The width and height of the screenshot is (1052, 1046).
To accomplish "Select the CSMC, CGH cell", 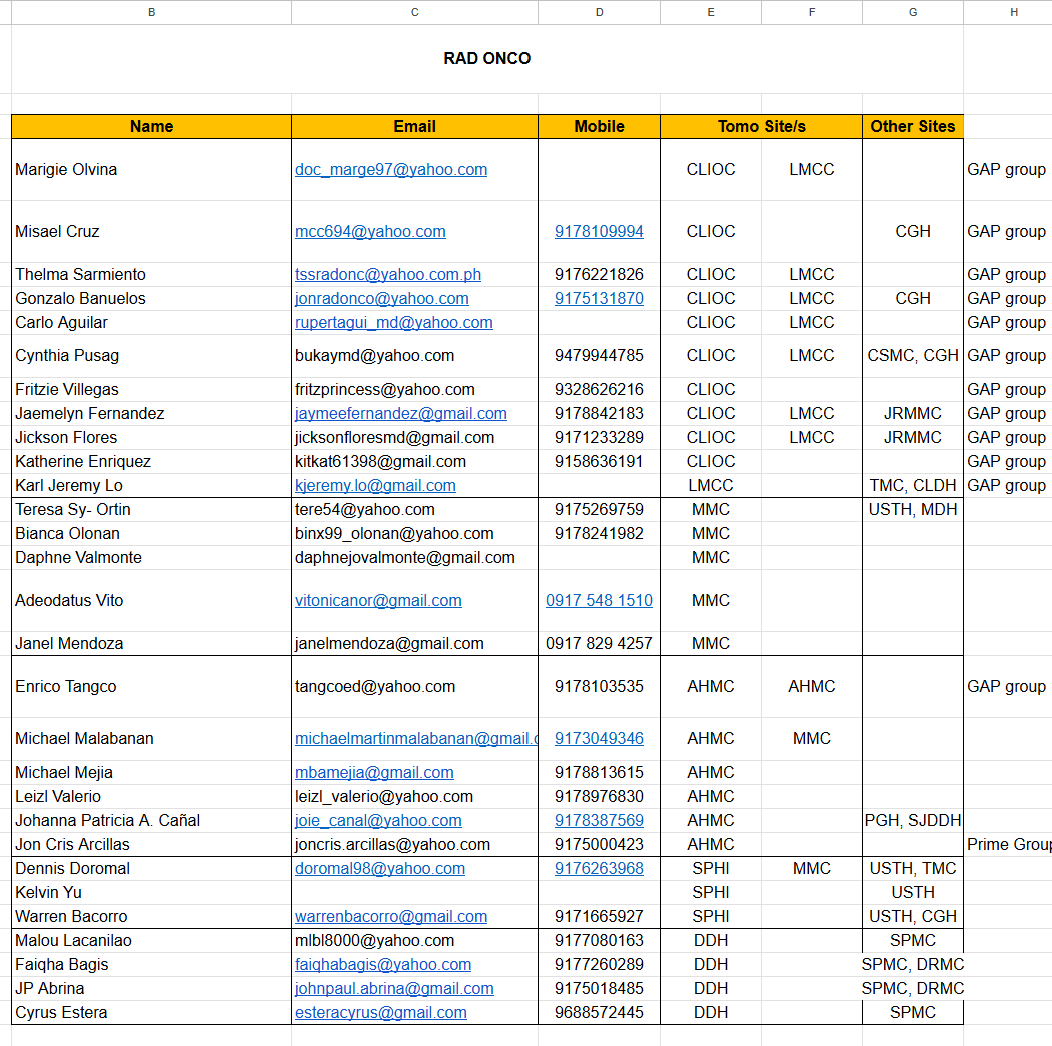I will point(912,356).
